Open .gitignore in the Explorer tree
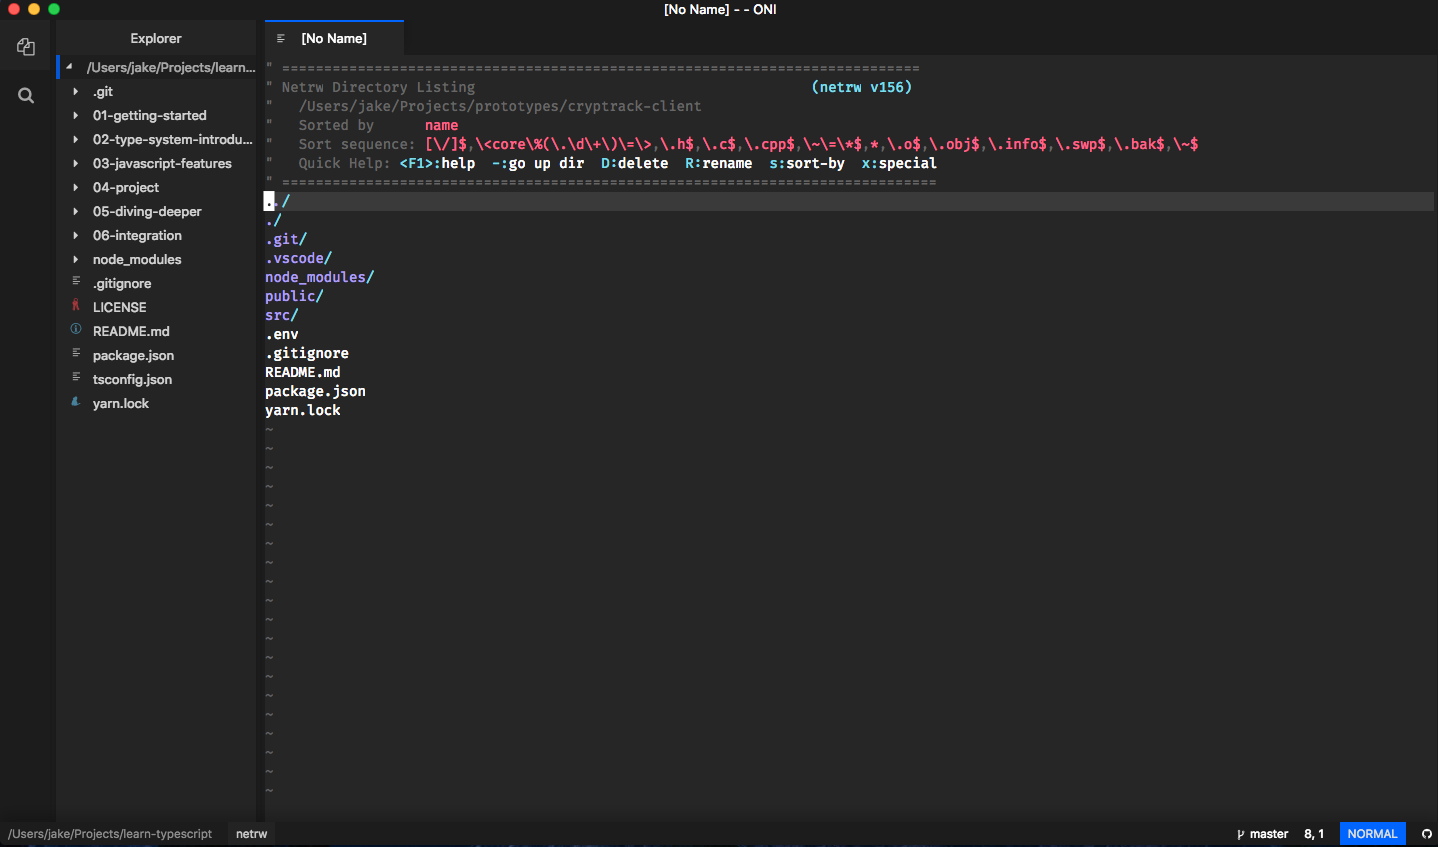1438x847 pixels. point(122,283)
